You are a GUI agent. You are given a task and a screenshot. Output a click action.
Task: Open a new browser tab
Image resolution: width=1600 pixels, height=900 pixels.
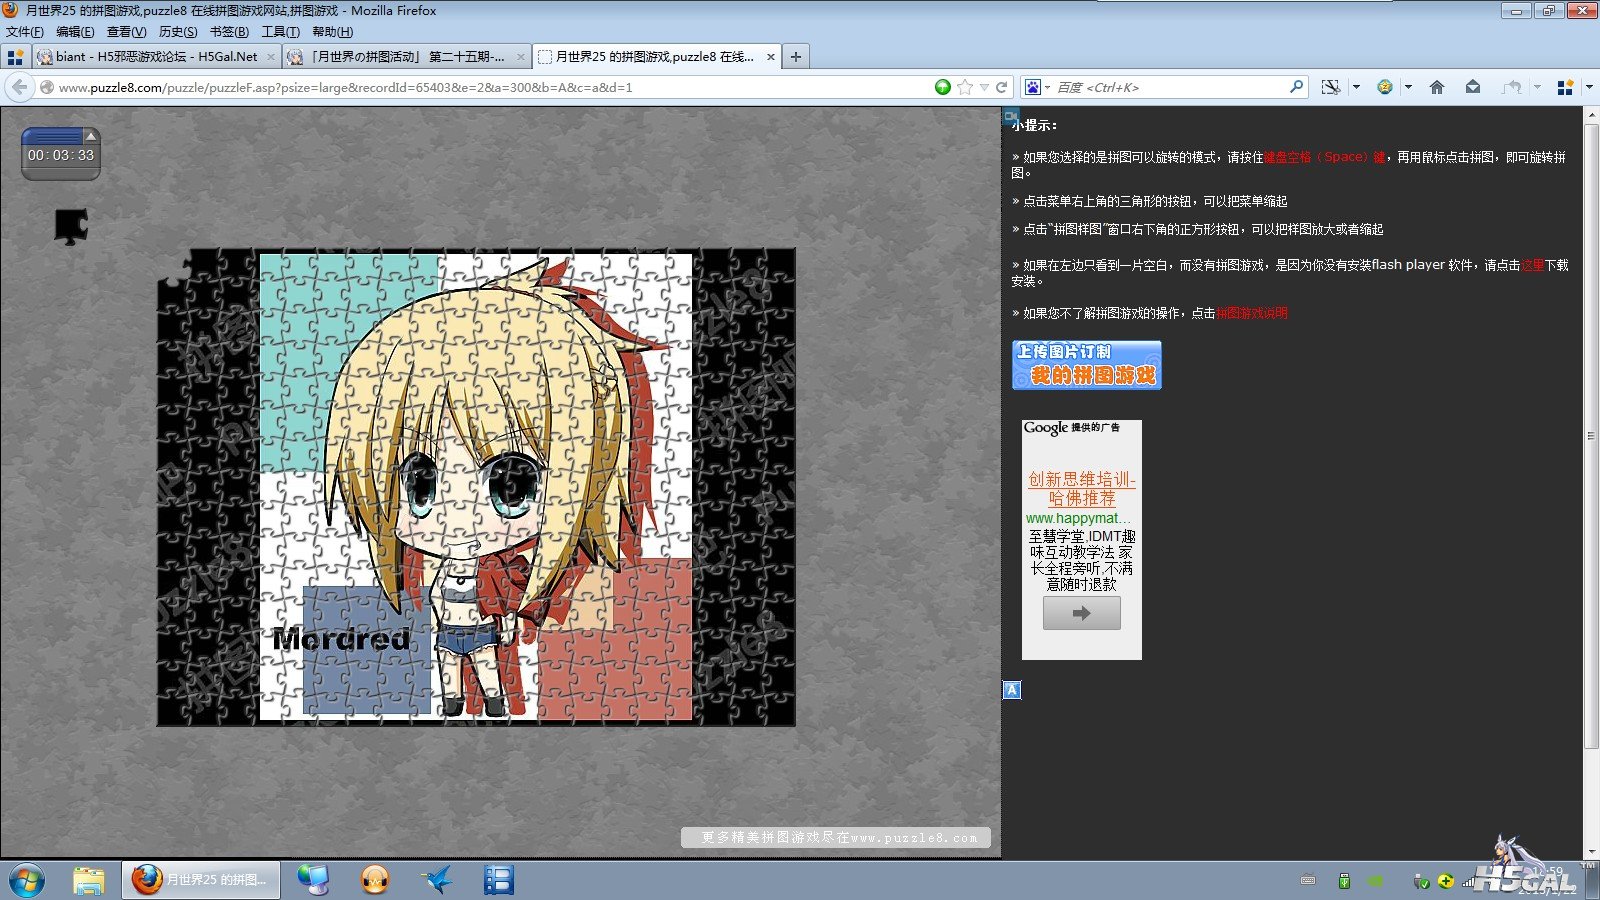796,57
